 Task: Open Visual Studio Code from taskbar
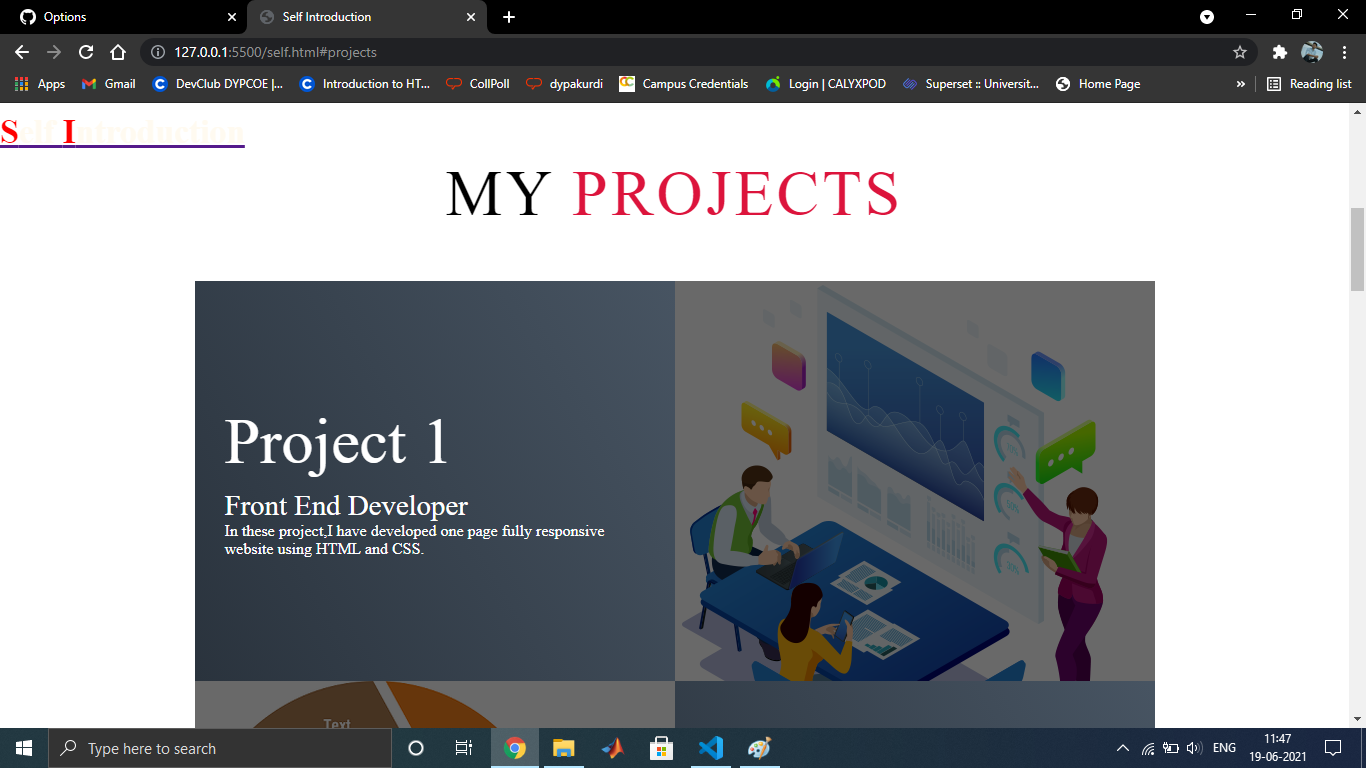tap(710, 748)
